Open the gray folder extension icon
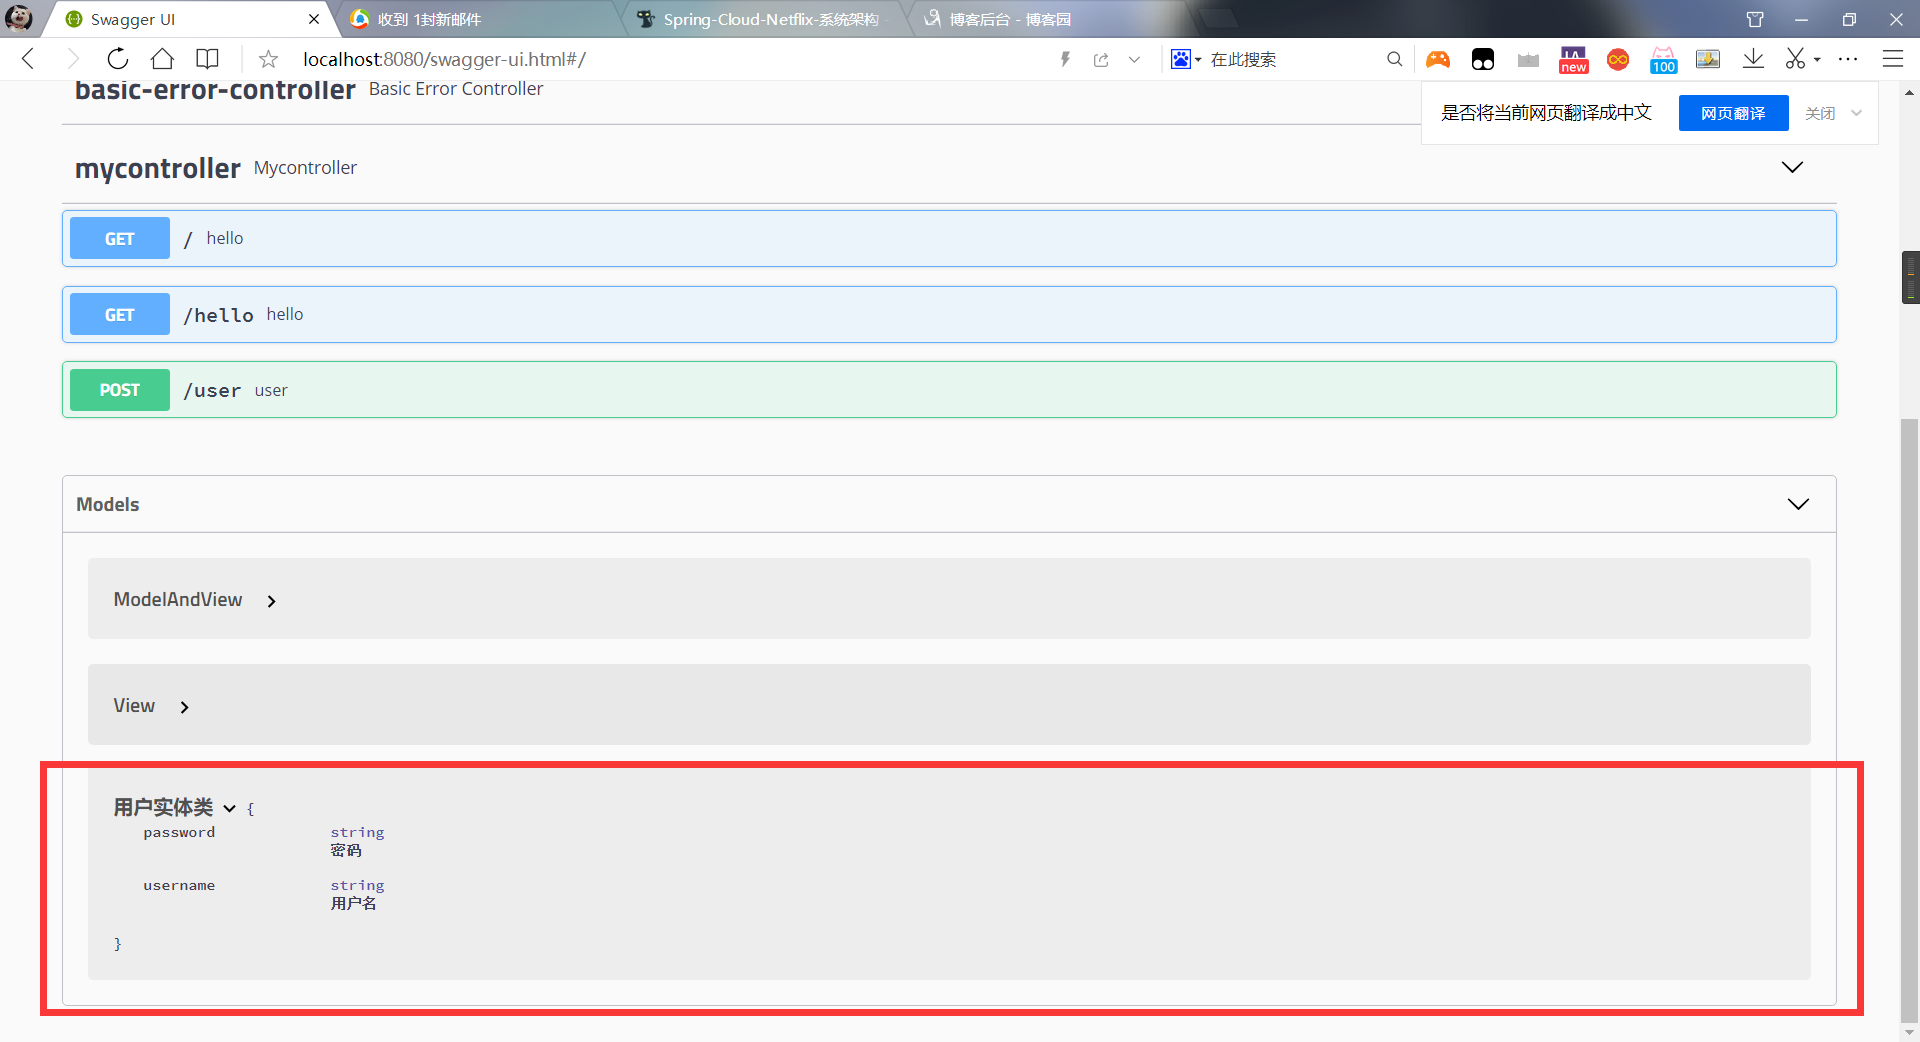Screen dimensions: 1920x1042 click(1528, 60)
